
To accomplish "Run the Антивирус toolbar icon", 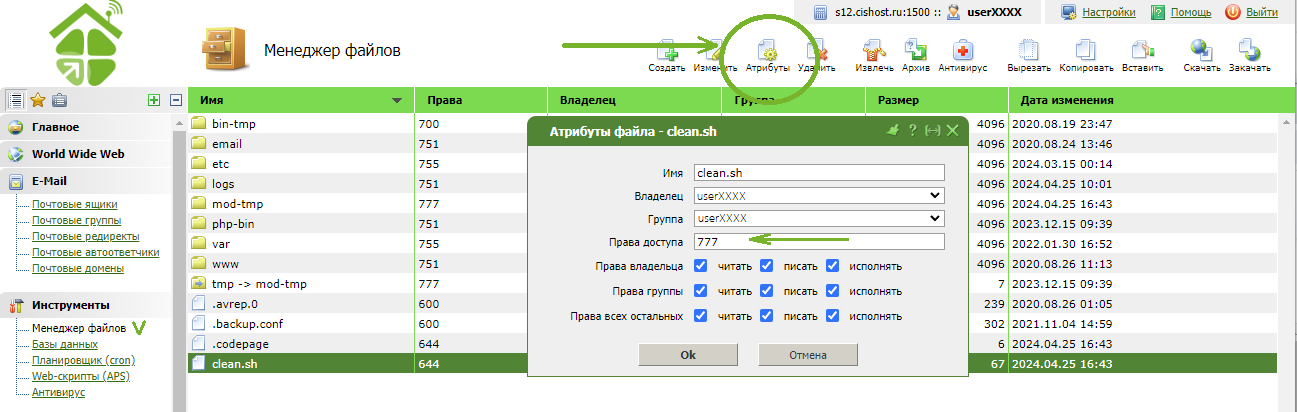I will point(963,51).
